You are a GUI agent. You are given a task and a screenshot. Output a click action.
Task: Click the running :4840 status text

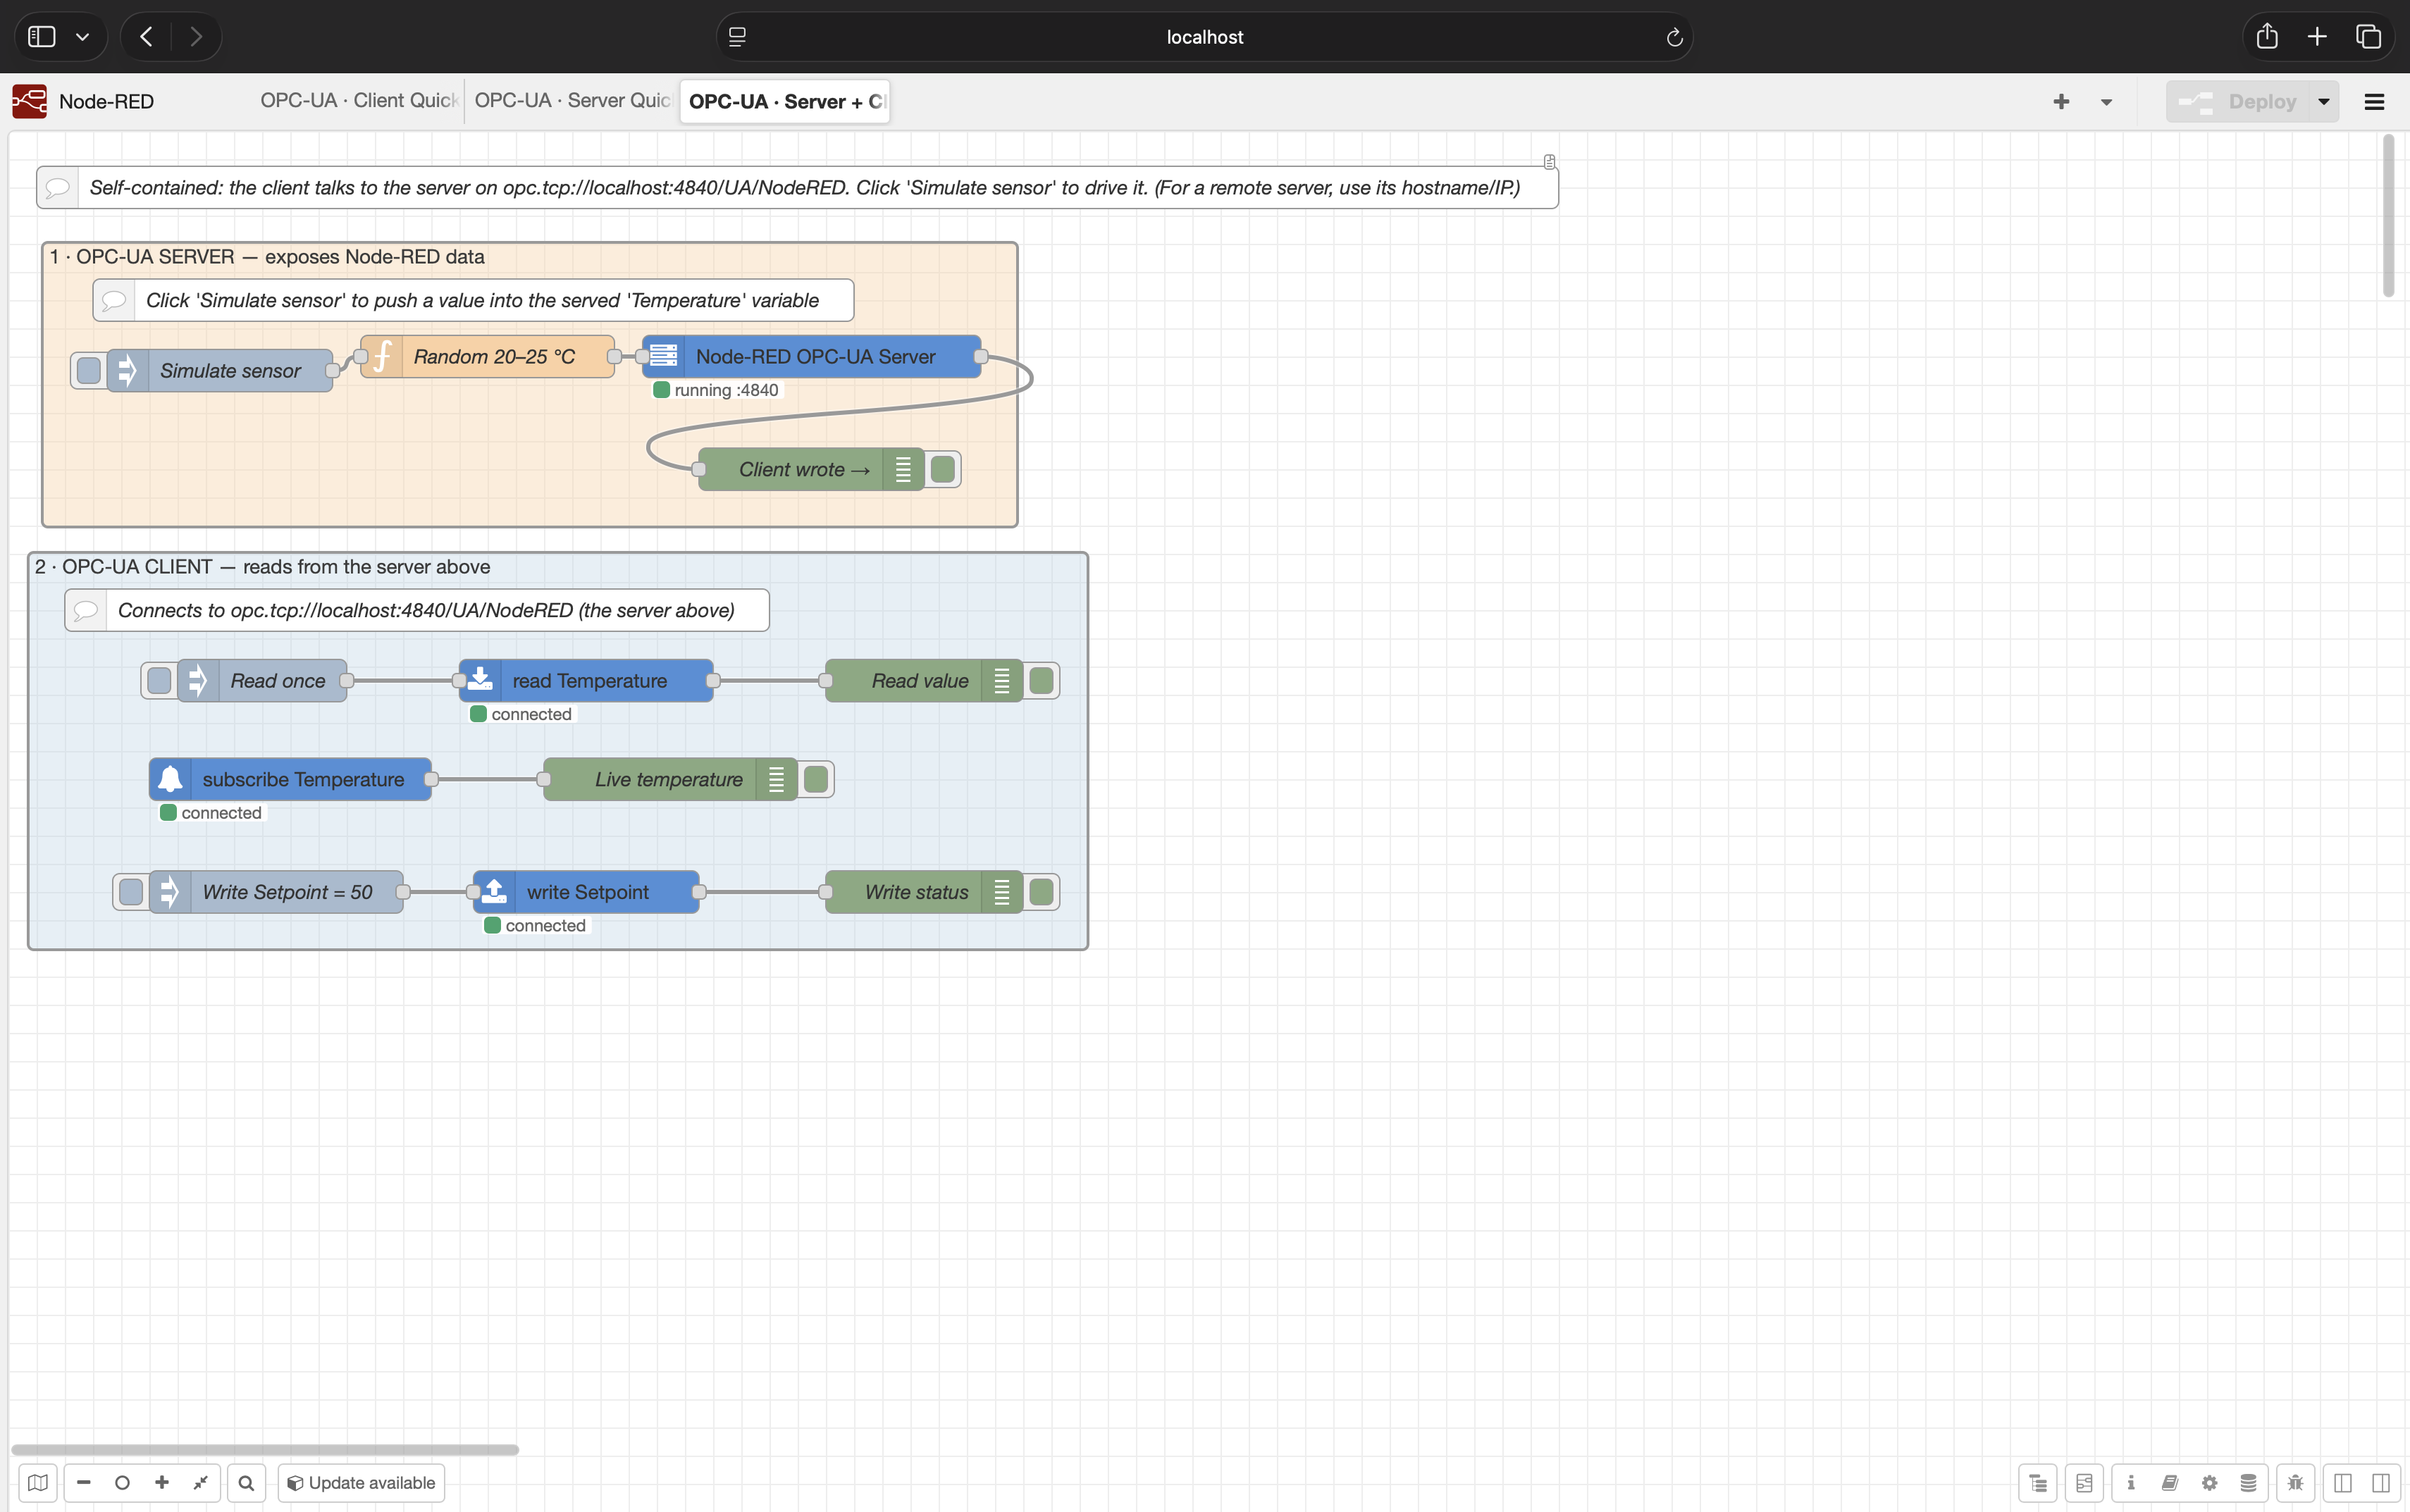coord(726,390)
